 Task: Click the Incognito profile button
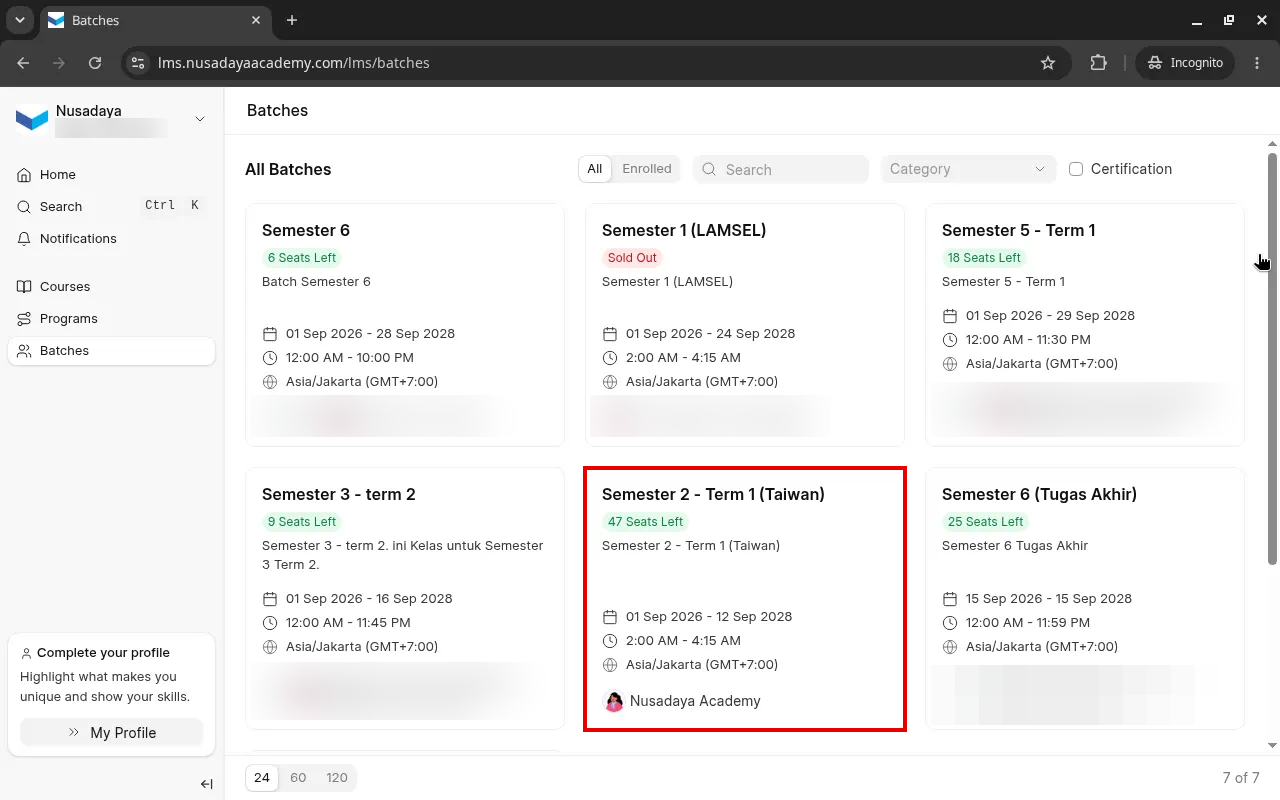1185,62
